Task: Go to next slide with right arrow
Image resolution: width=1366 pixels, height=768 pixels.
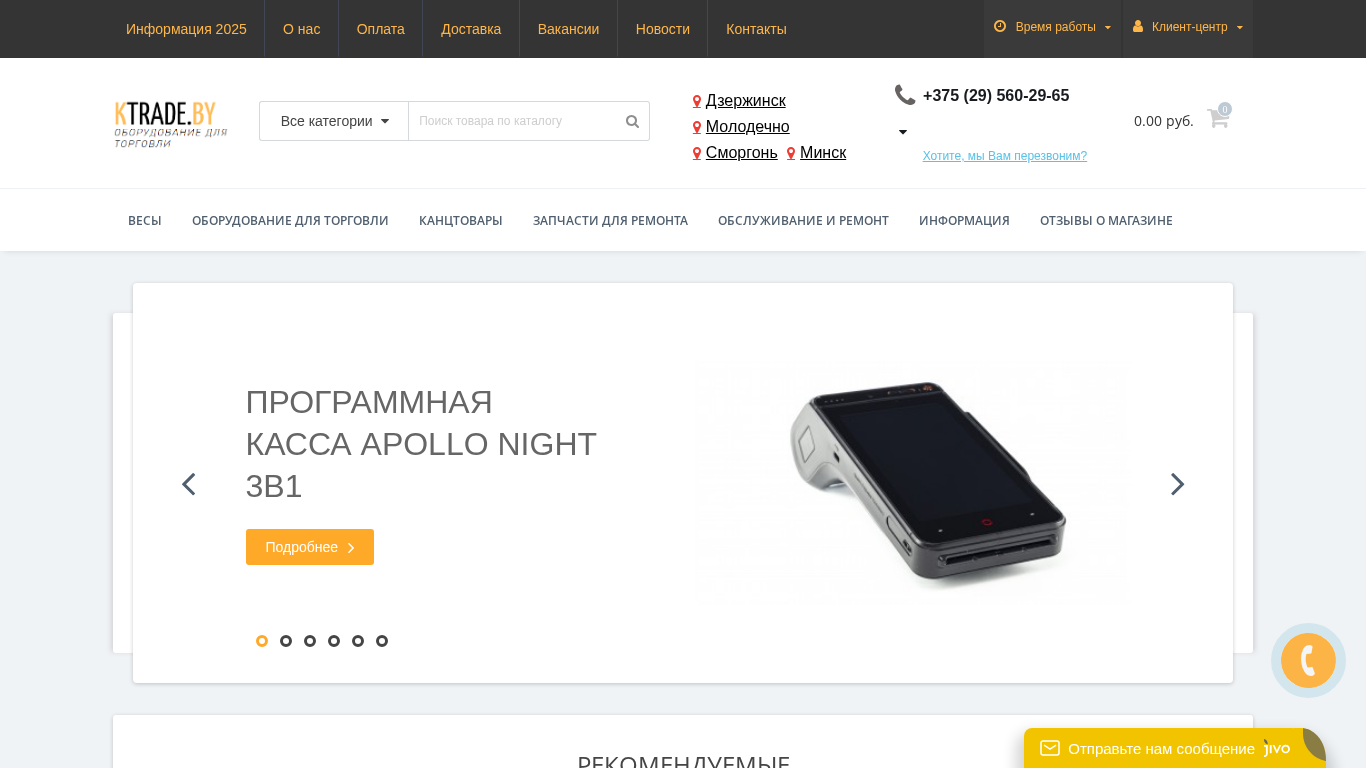Action: [x=1177, y=484]
